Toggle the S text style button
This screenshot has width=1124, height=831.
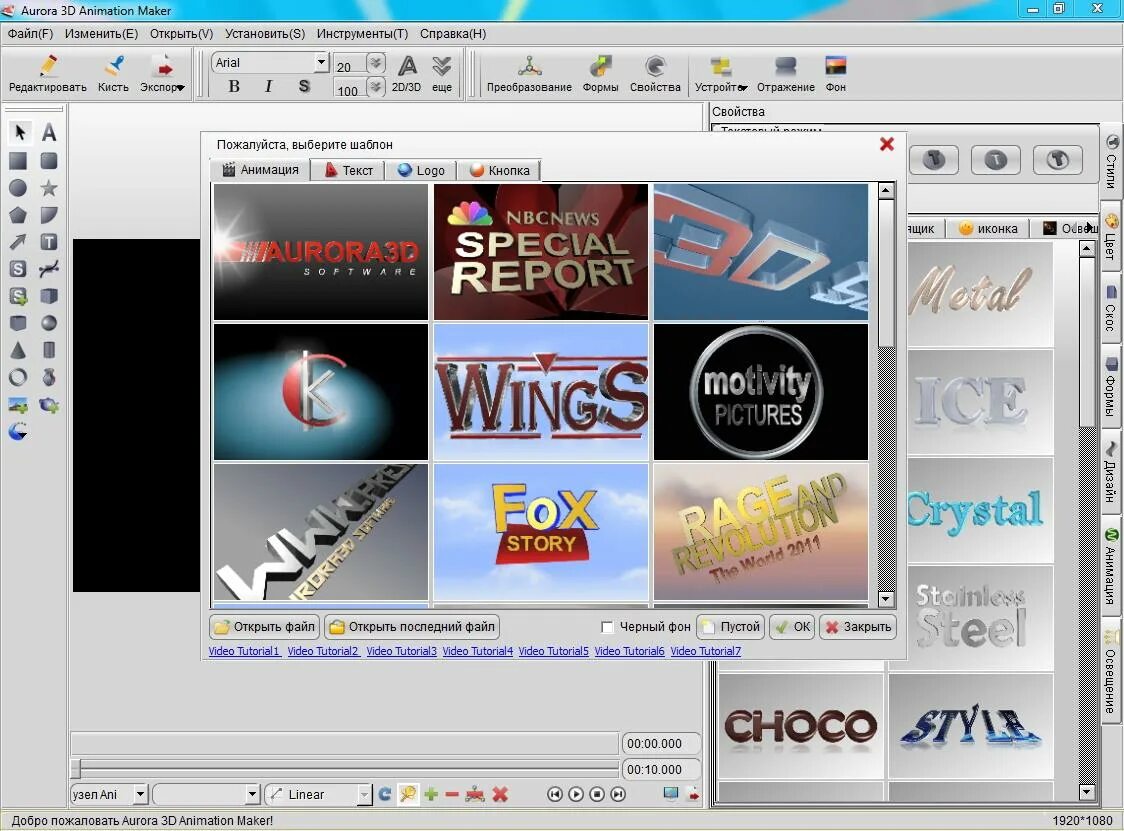click(x=304, y=86)
